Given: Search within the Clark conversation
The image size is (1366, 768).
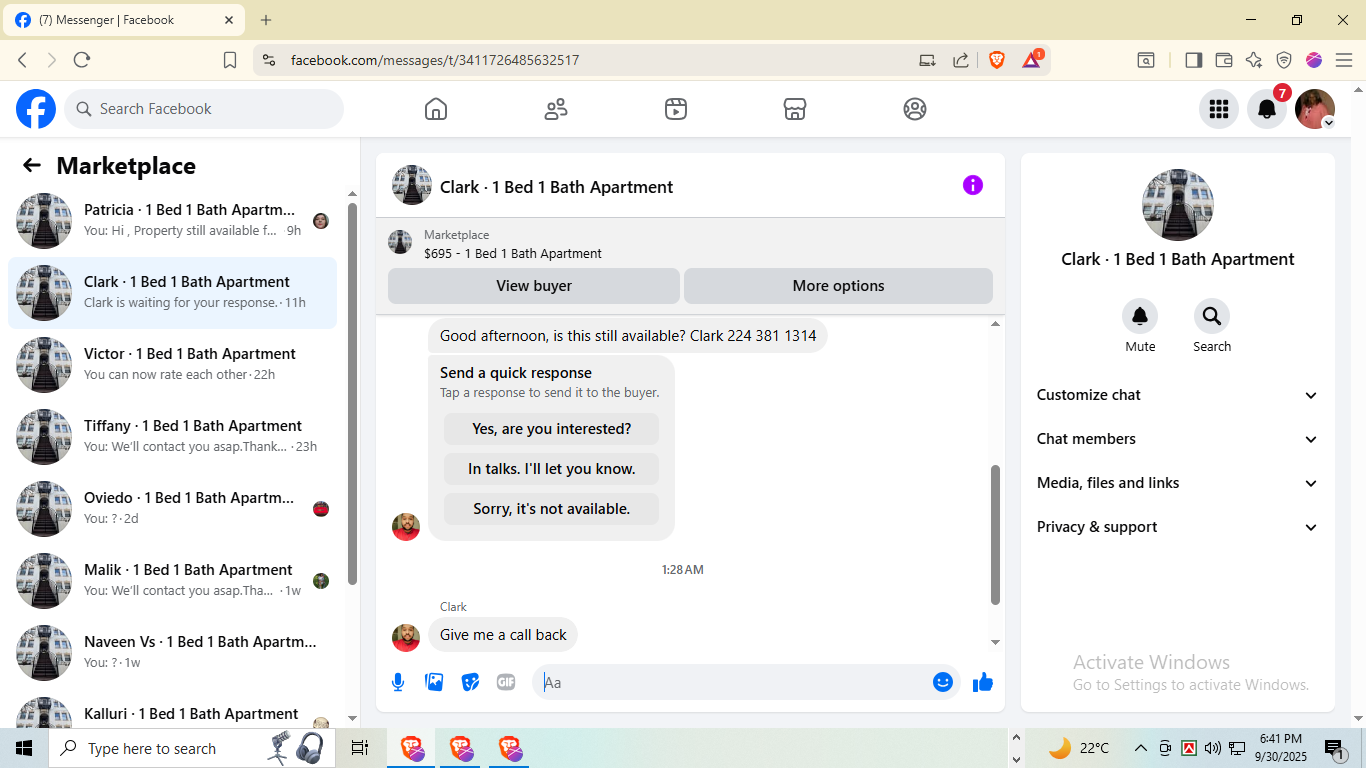Looking at the screenshot, I should coord(1212,317).
